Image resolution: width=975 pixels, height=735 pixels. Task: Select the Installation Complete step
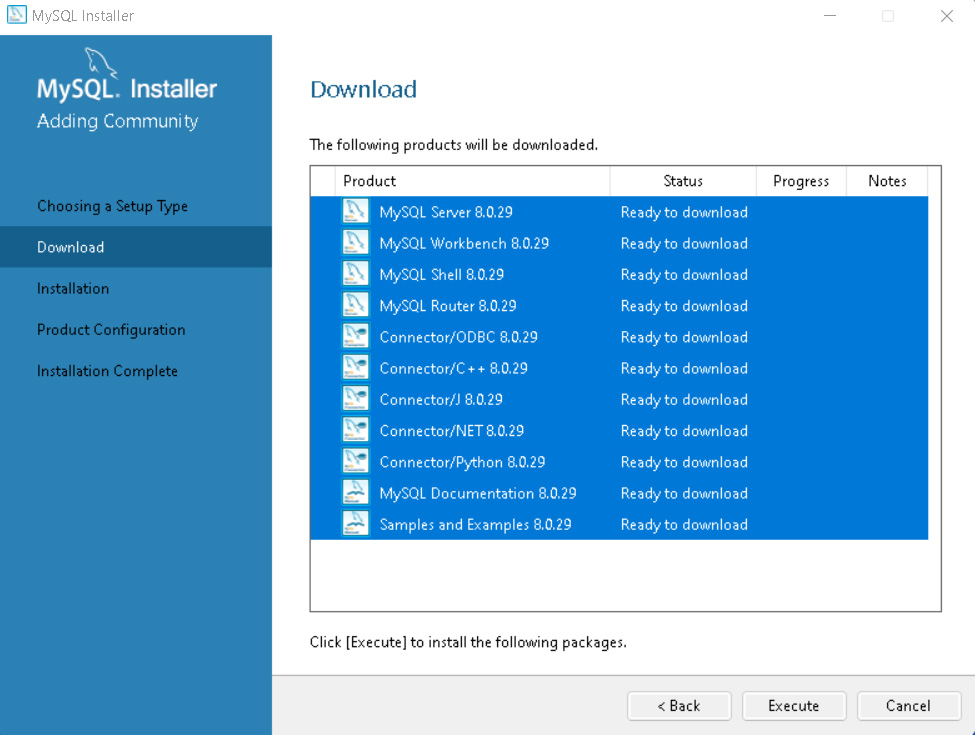[x=108, y=371]
